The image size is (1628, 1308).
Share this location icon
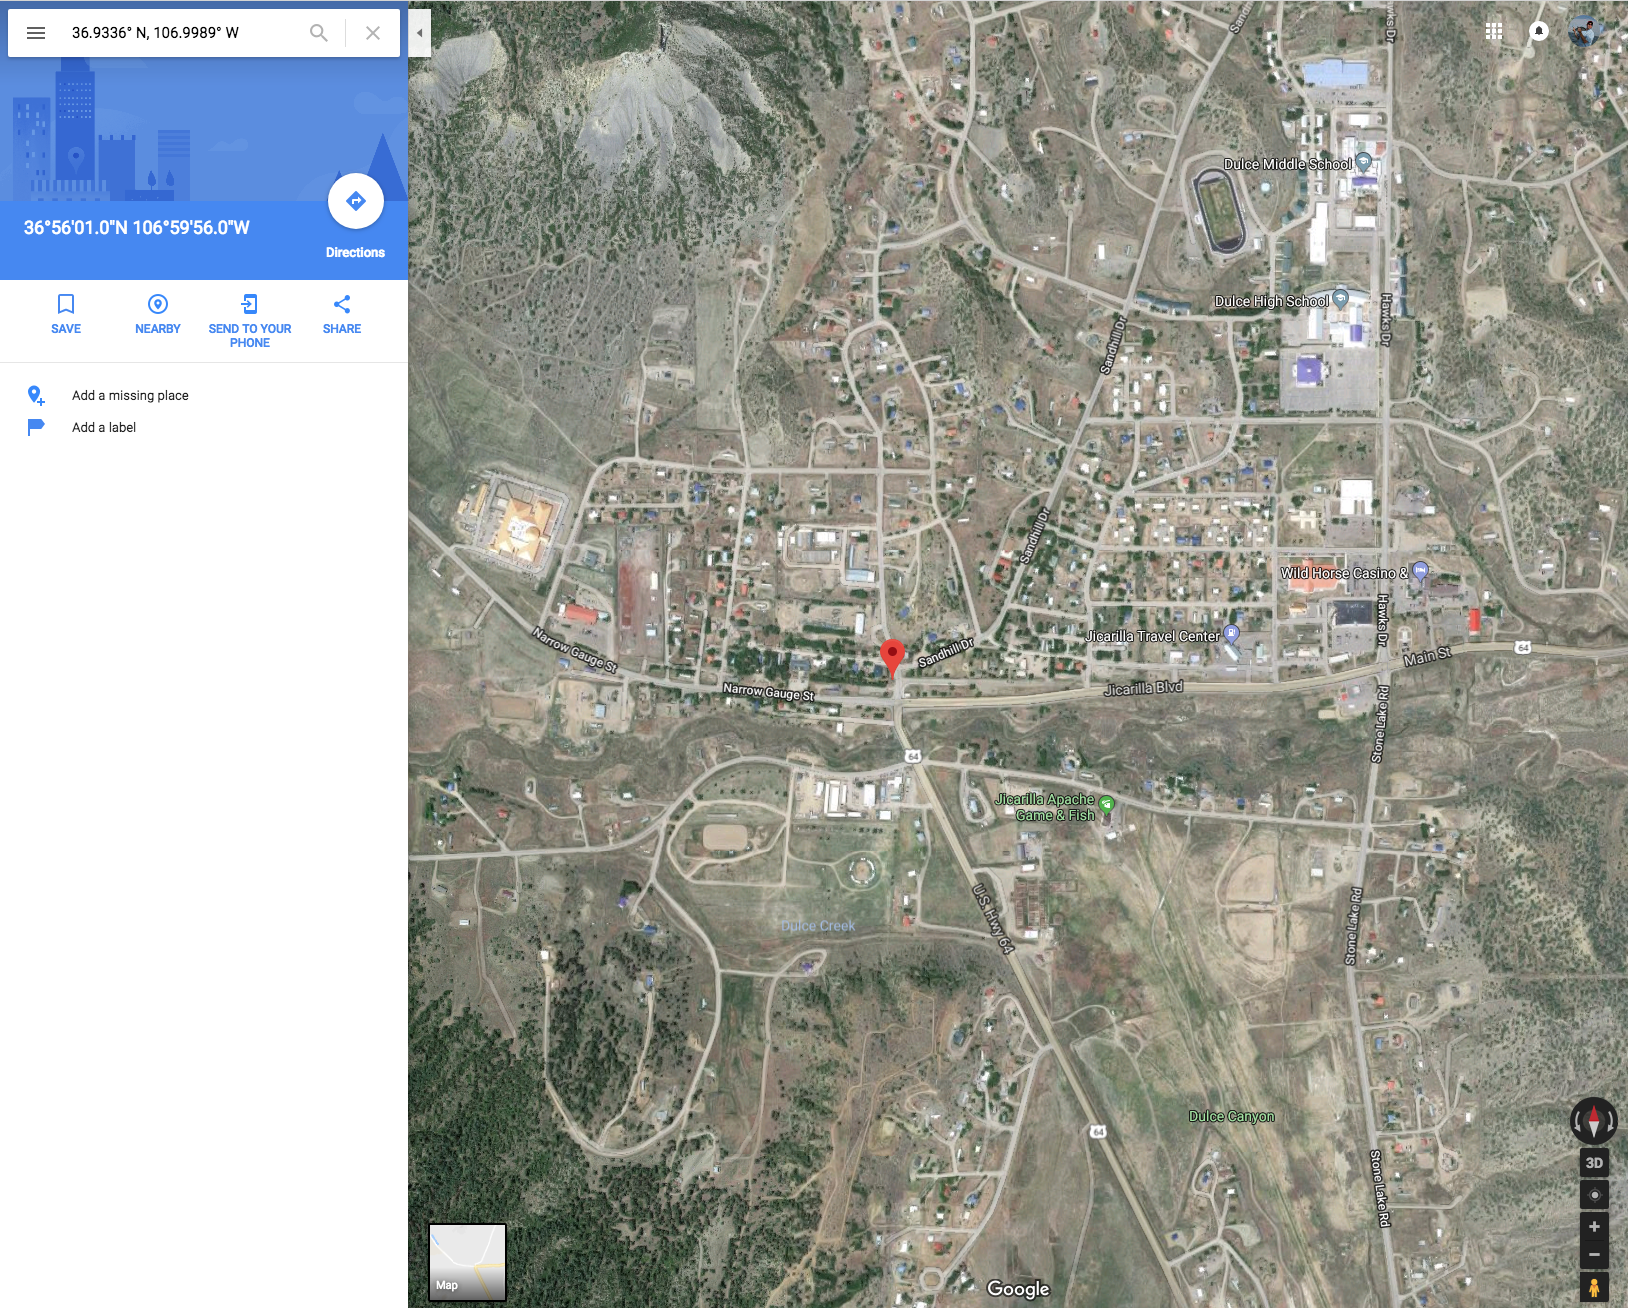(342, 304)
